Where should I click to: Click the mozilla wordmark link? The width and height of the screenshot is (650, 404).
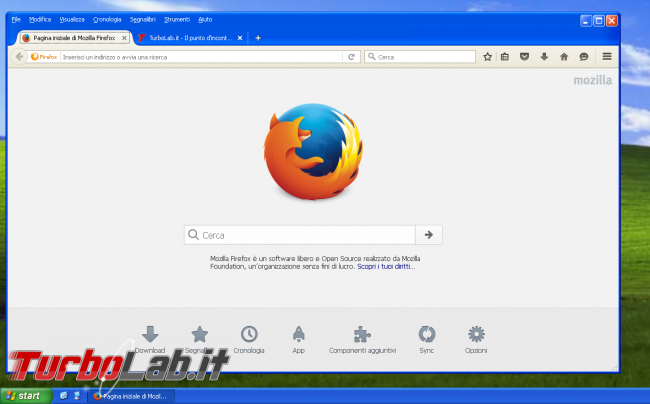point(592,80)
